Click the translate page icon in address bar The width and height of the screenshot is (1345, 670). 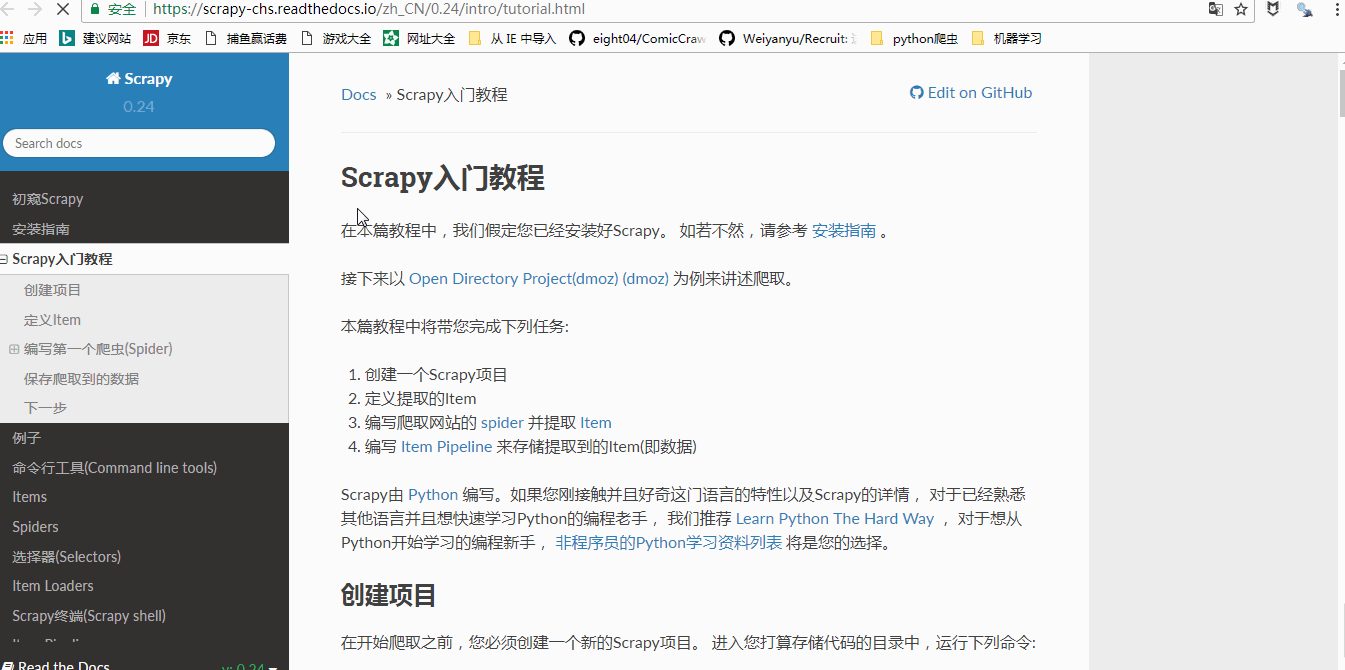pyautogui.click(x=1215, y=9)
